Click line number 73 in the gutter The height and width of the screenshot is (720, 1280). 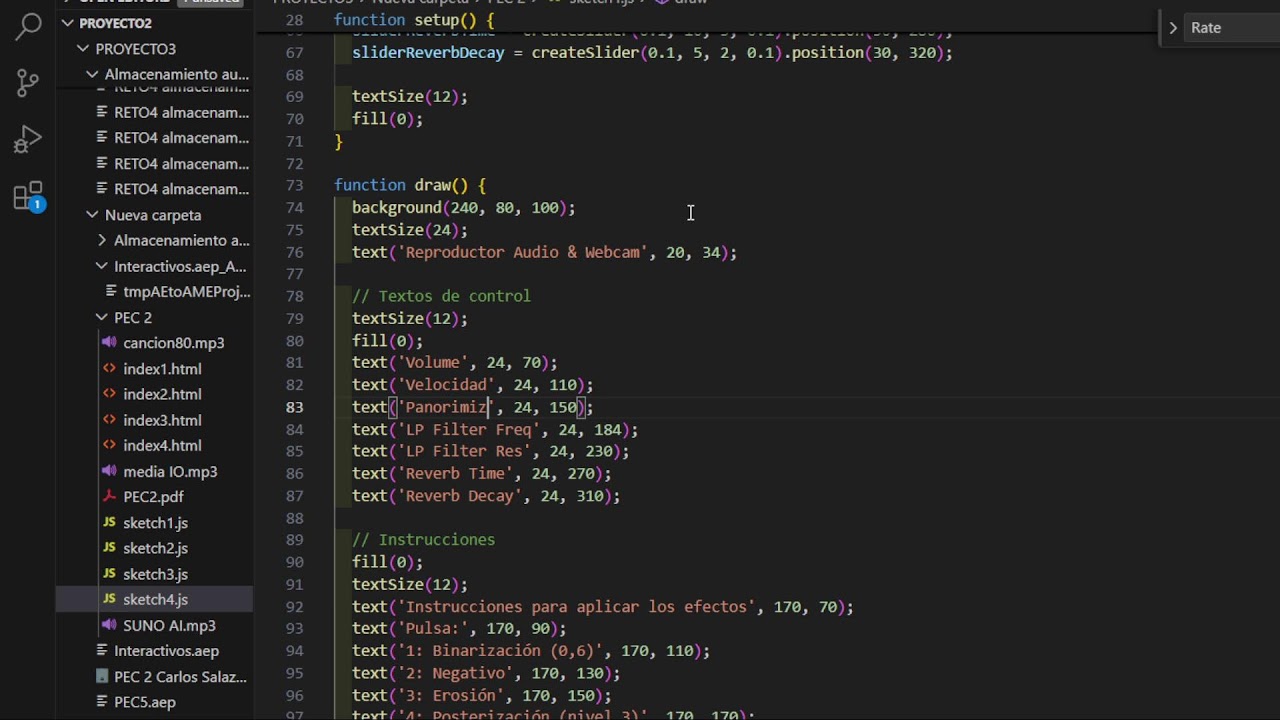pos(294,185)
